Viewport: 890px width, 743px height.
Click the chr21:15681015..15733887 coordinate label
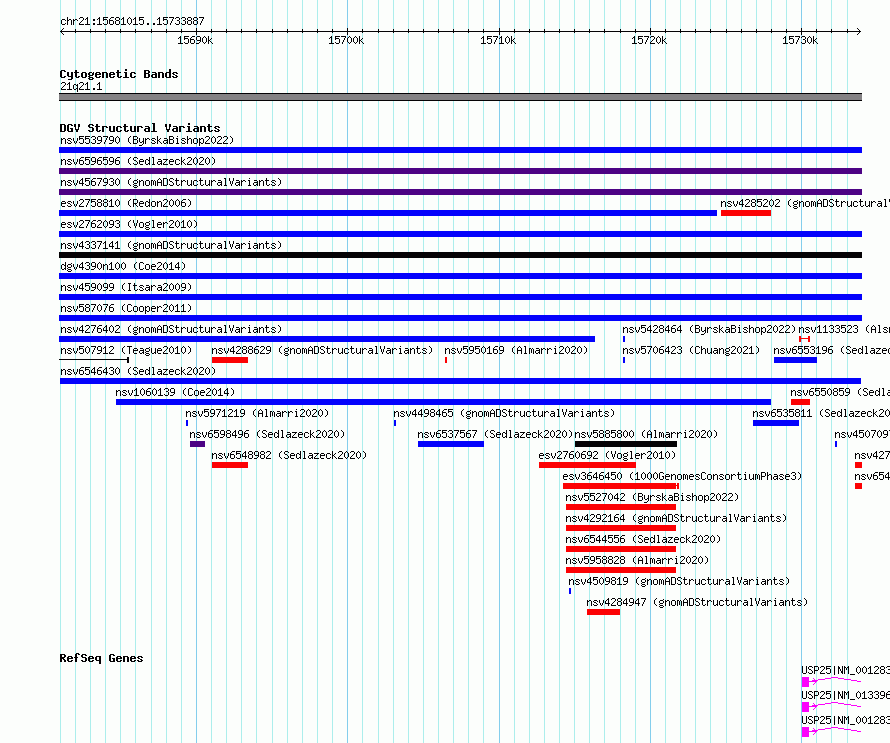[x=132, y=21]
